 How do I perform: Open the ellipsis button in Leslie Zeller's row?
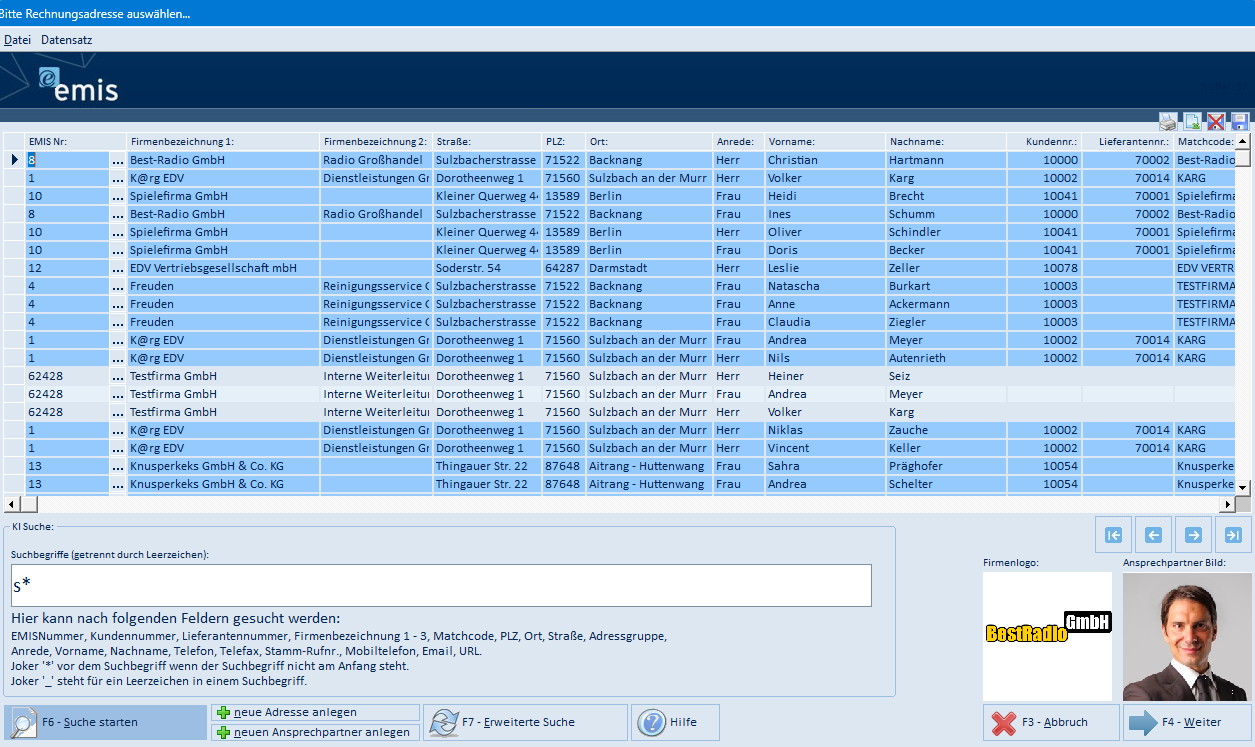118,268
